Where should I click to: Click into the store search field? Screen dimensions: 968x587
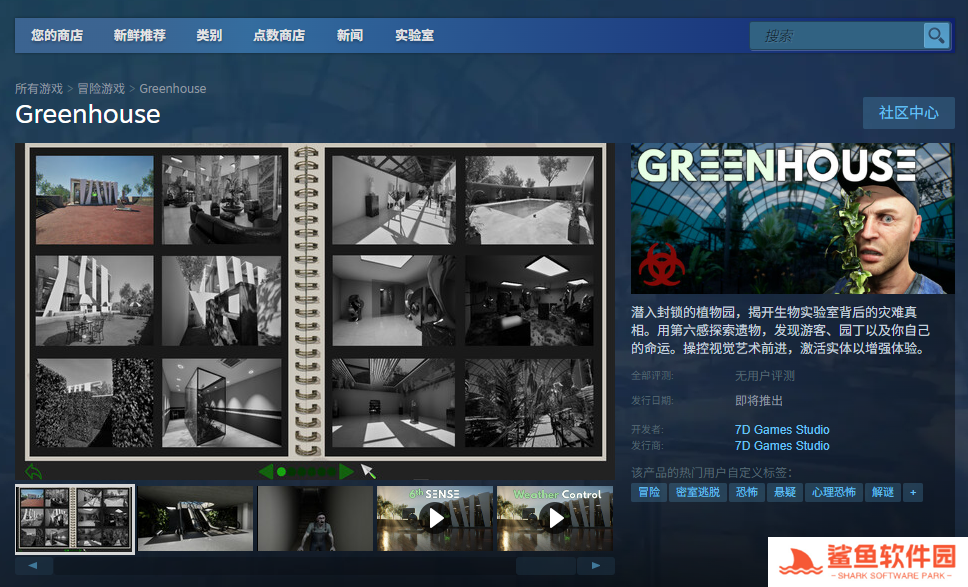[x=838, y=36]
